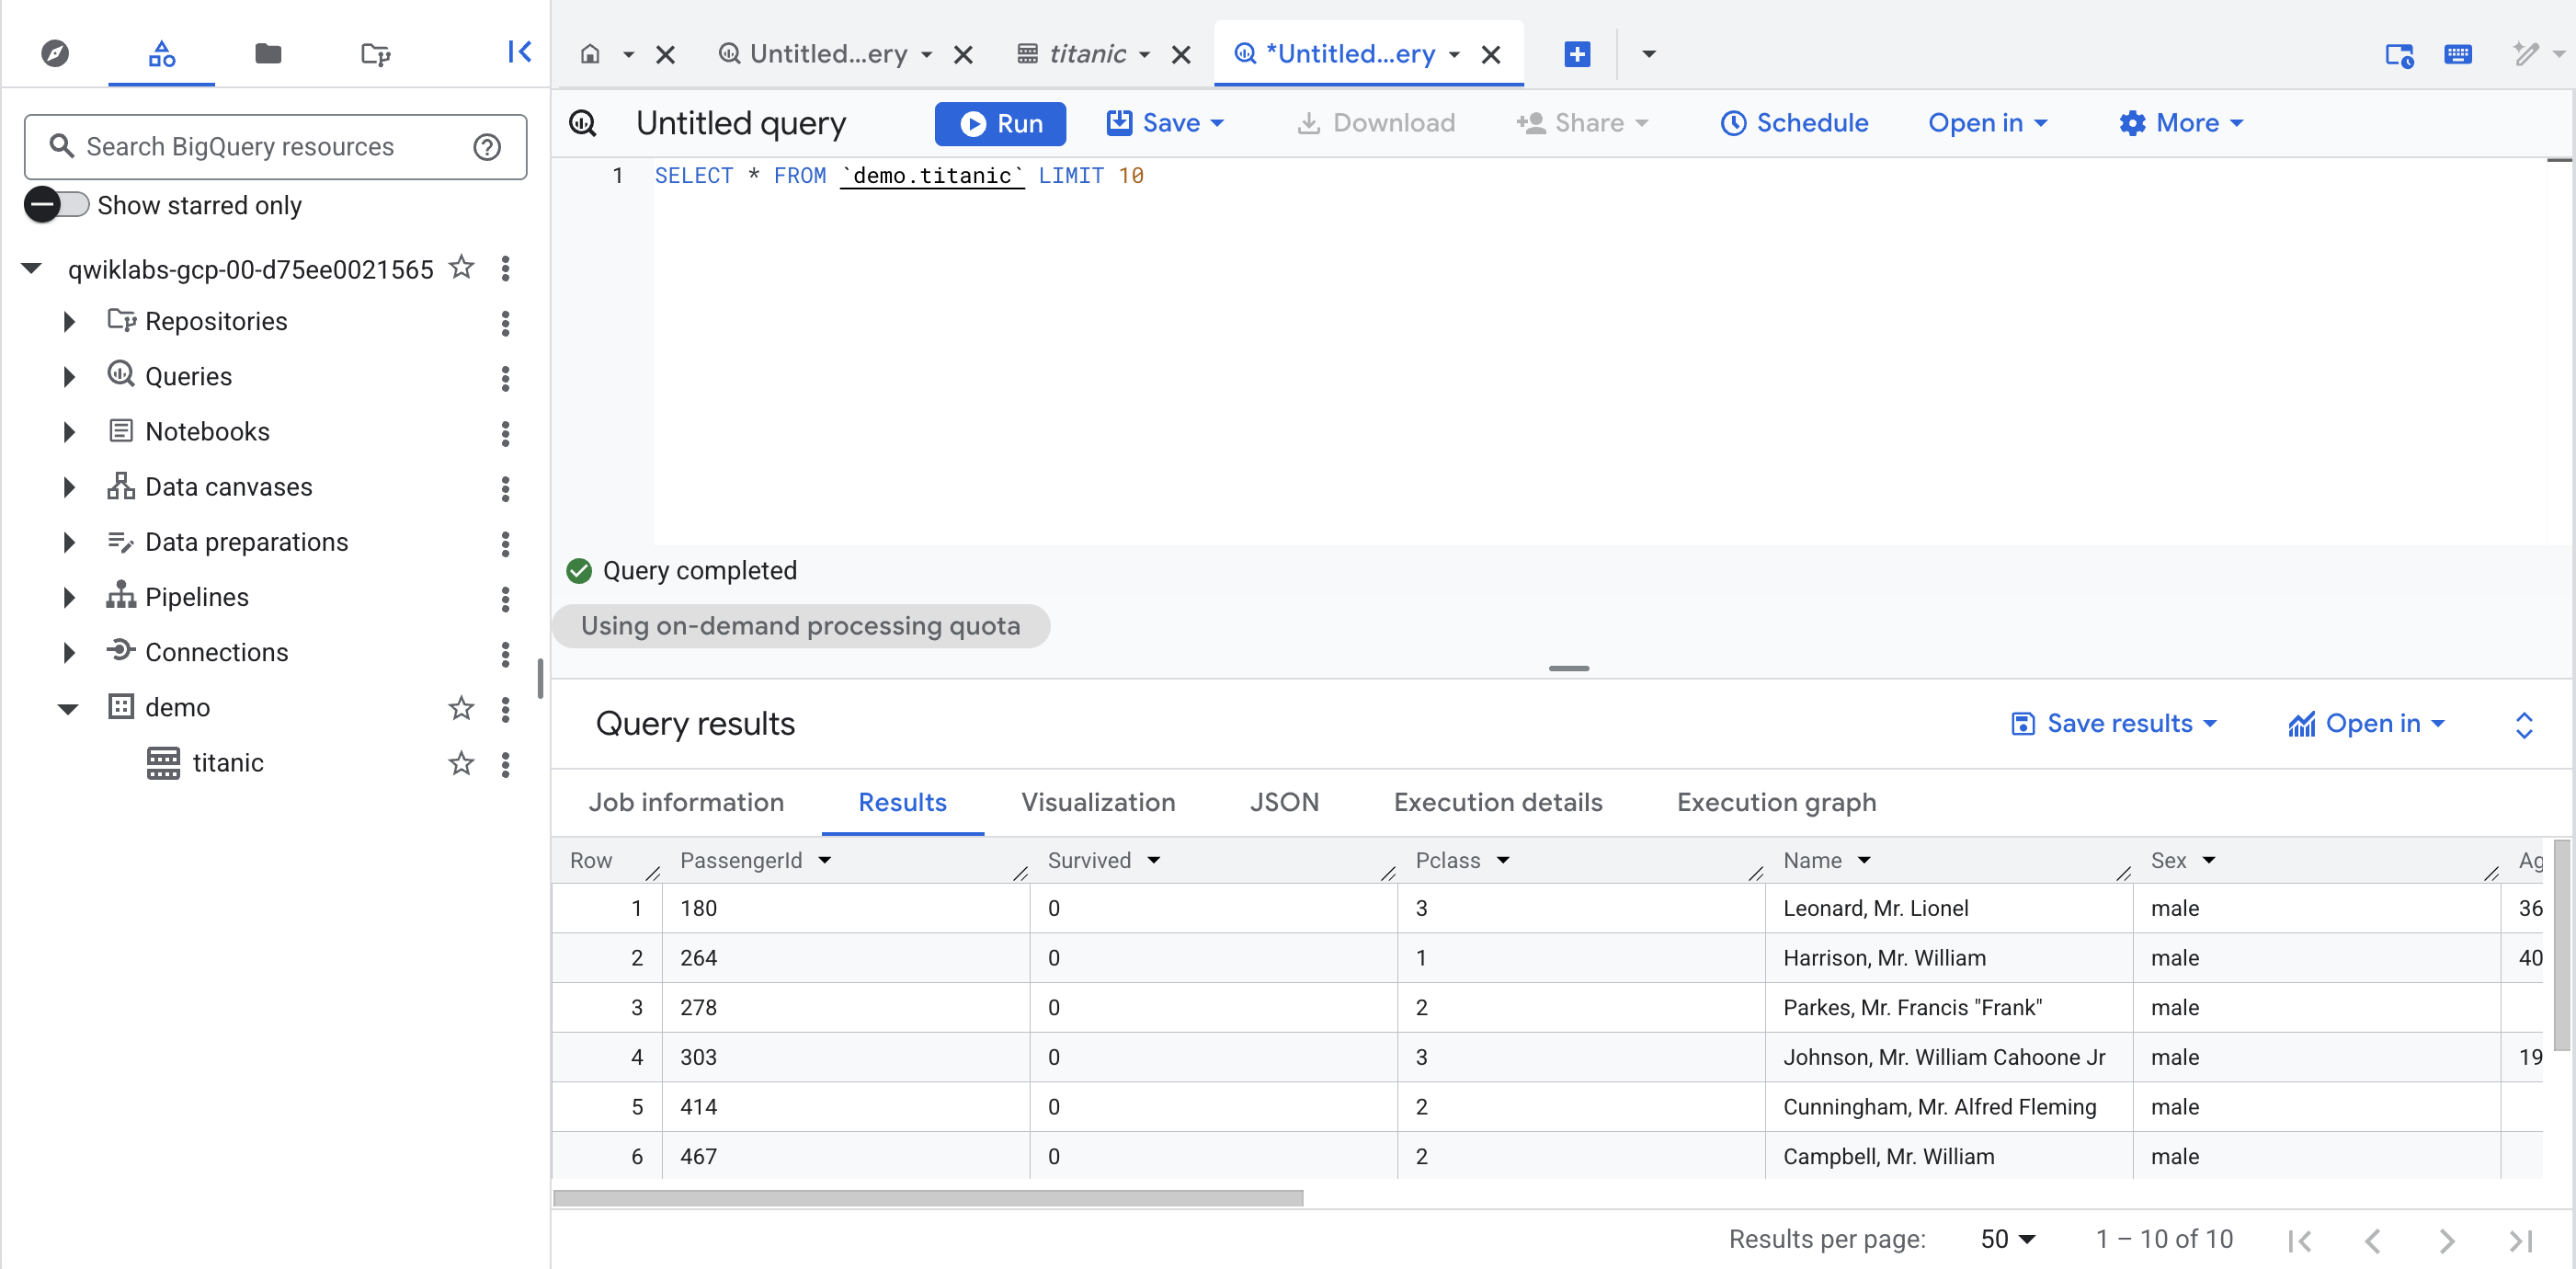This screenshot has width=2576, height=1269.
Task: Open the Explorer compass icon in the sidebar
Action: click(55, 53)
